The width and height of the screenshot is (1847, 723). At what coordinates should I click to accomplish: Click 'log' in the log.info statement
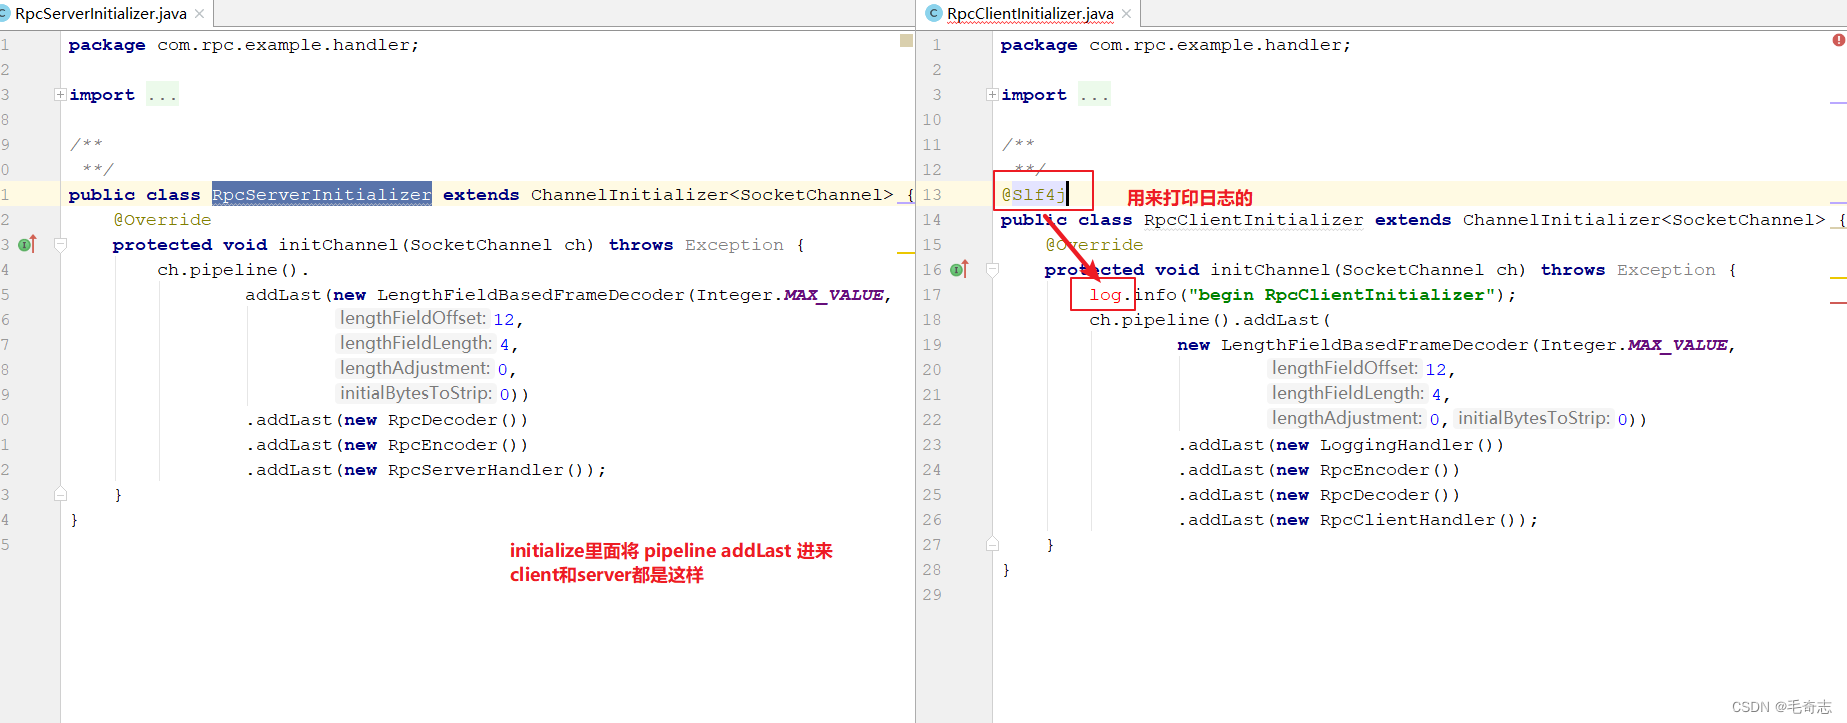1105,295
